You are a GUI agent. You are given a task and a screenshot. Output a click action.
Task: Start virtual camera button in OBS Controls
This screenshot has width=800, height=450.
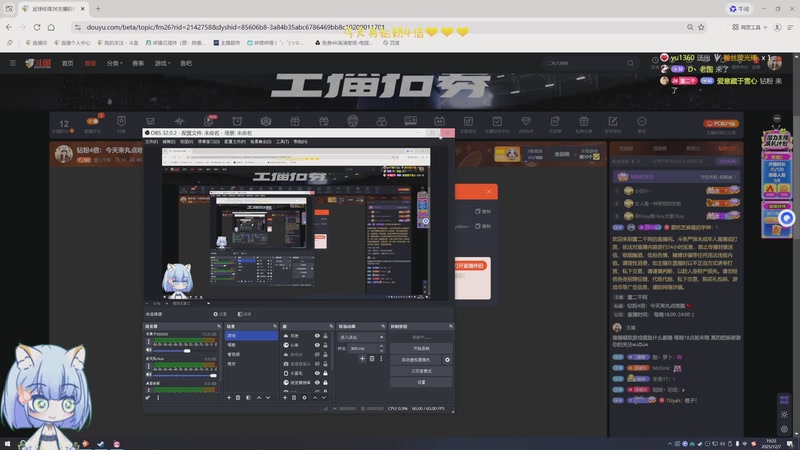416,360
